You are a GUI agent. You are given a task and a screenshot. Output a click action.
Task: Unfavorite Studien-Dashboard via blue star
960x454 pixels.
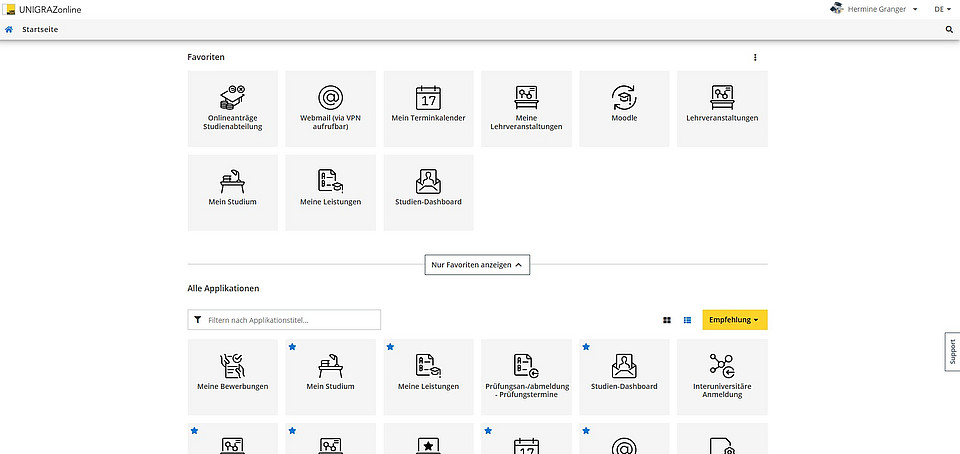click(586, 347)
